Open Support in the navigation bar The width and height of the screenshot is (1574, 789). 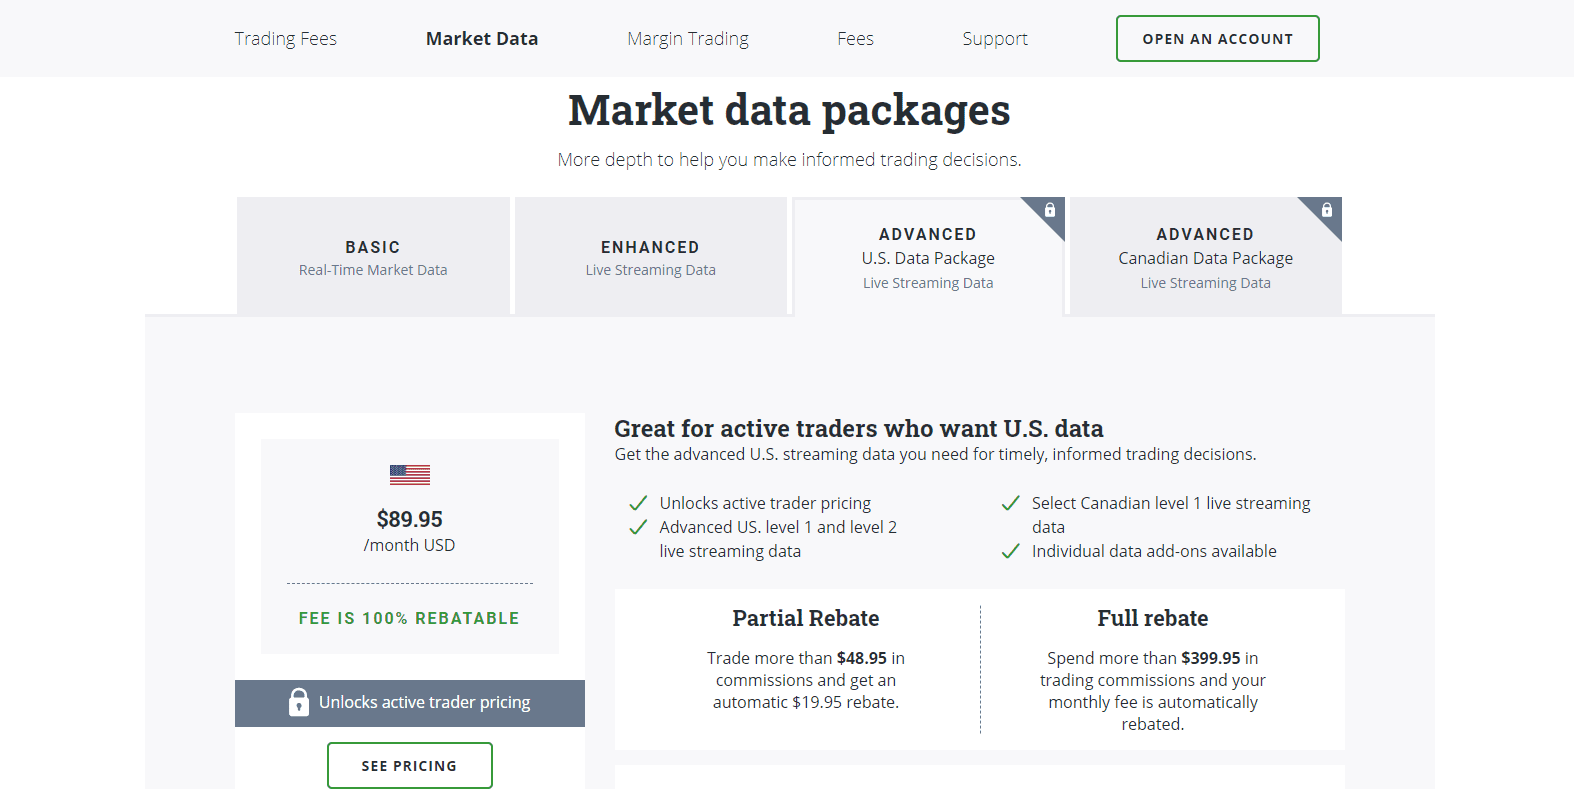click(995, 39)
